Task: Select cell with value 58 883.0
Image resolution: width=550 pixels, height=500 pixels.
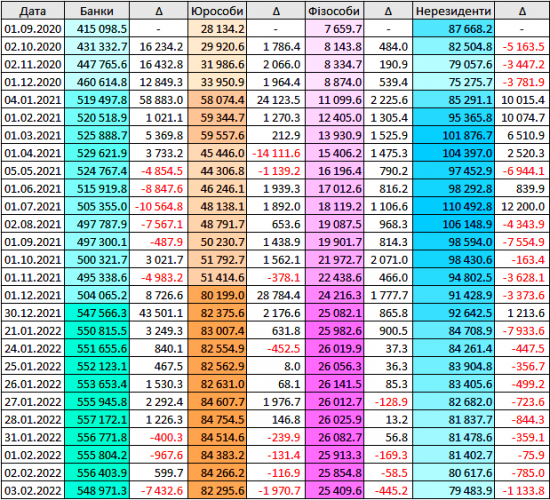Action: click(x=159, y=100)
